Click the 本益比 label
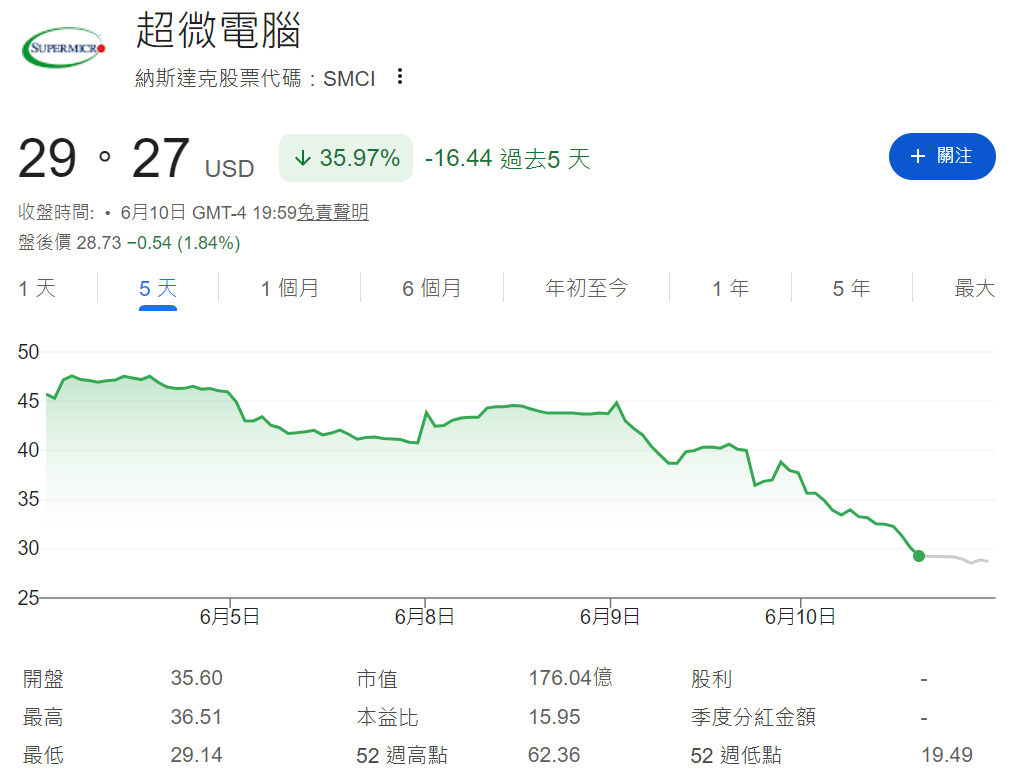The height and width of the screenshot is (774, 1011). click(388, 717)
